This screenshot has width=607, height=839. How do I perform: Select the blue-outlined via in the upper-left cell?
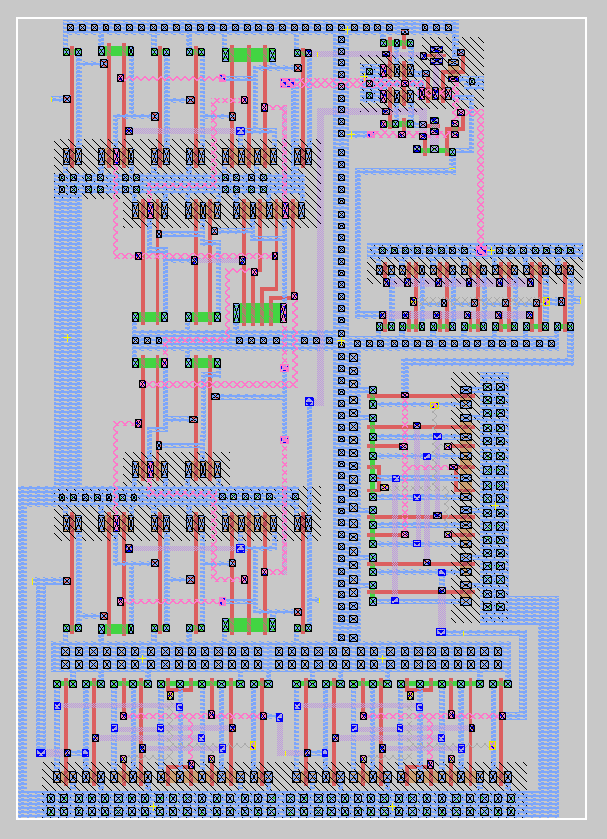pyautogui.click(x=240, y=131)
